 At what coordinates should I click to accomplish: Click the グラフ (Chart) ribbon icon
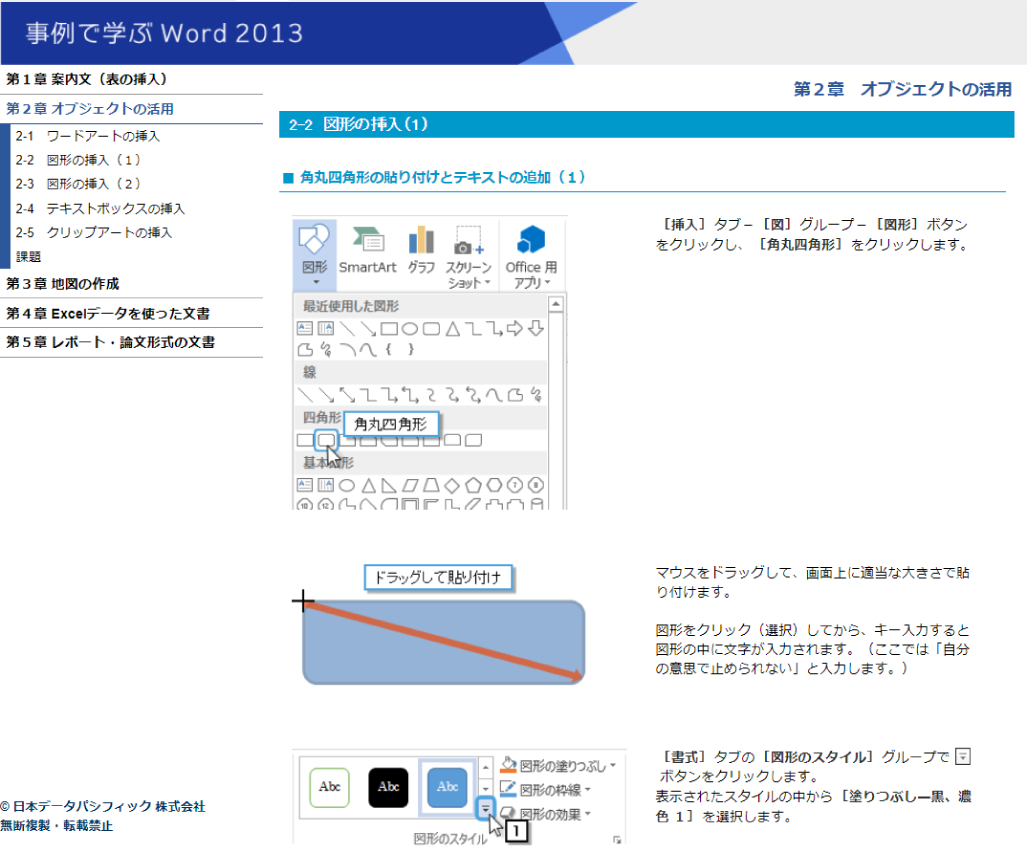click(421, 250)
